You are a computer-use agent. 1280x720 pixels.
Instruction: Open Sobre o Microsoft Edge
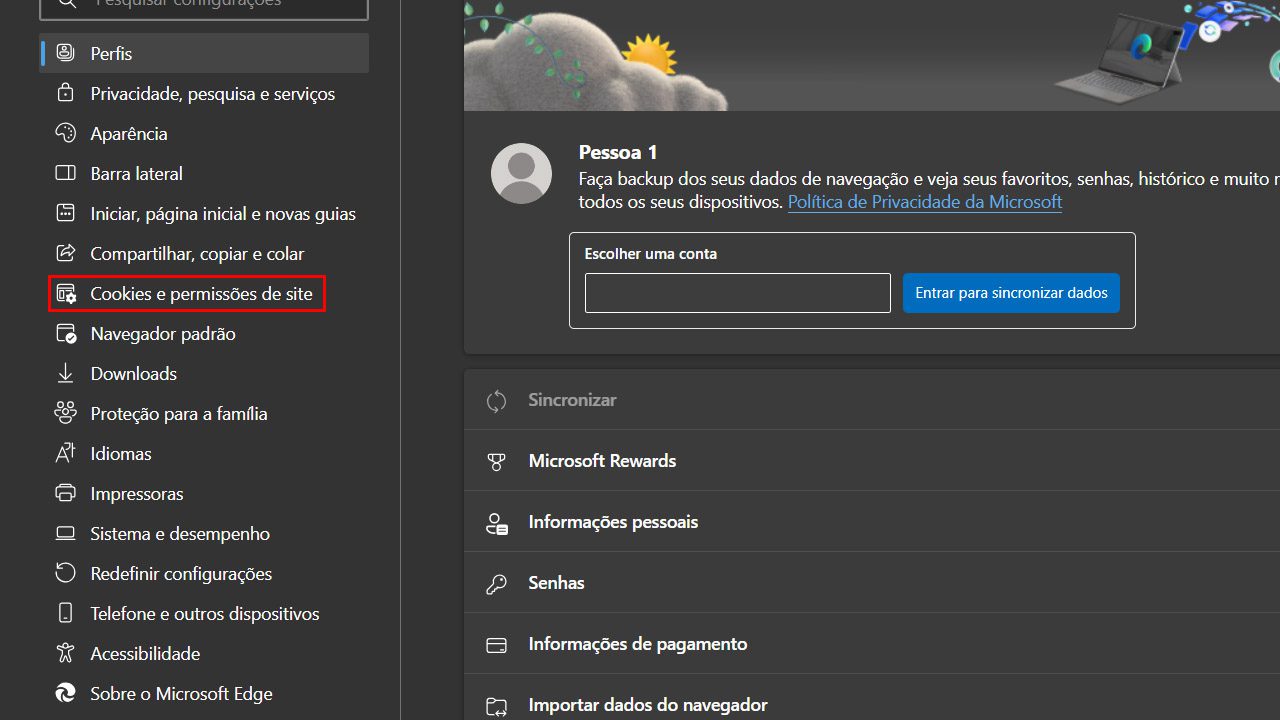pos(204,693)
